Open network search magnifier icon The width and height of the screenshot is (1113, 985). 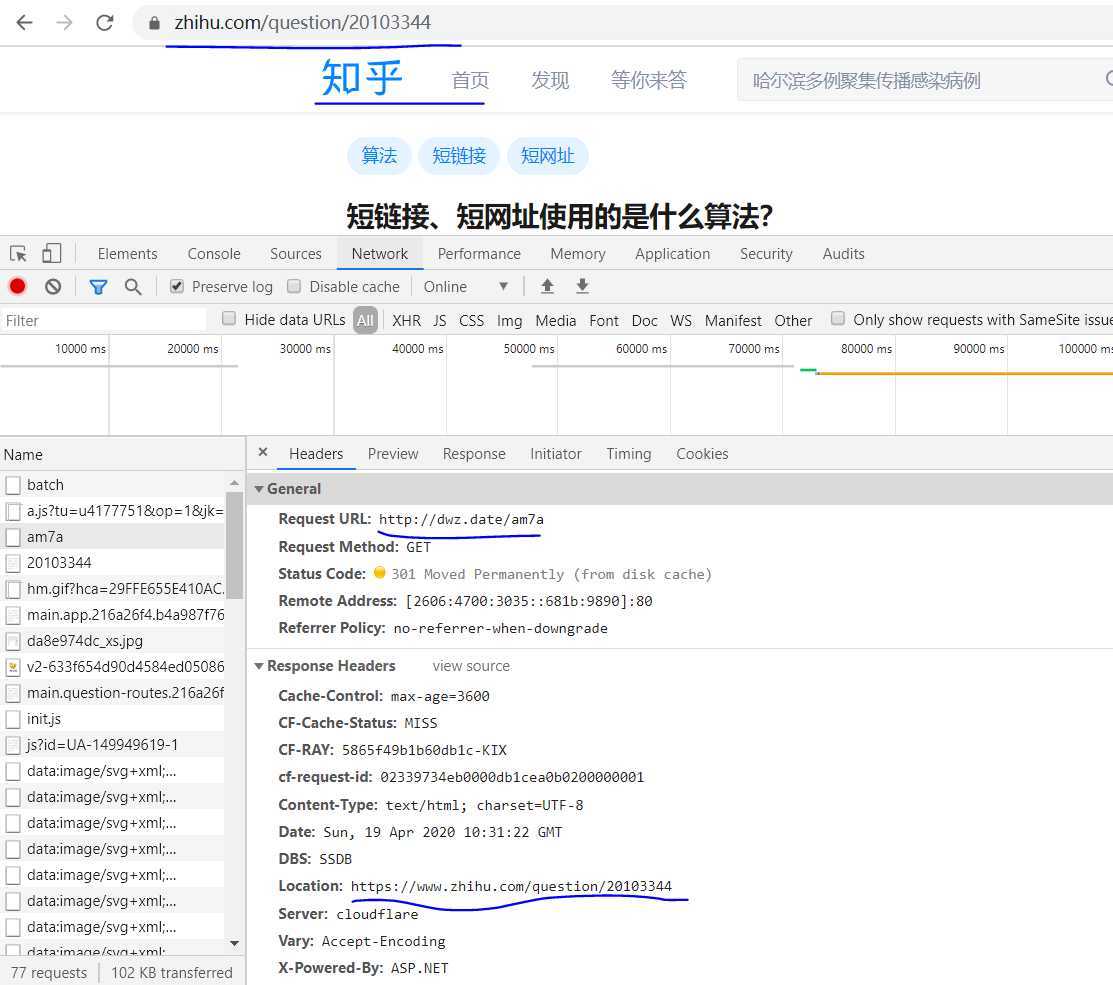click(133, 287)
